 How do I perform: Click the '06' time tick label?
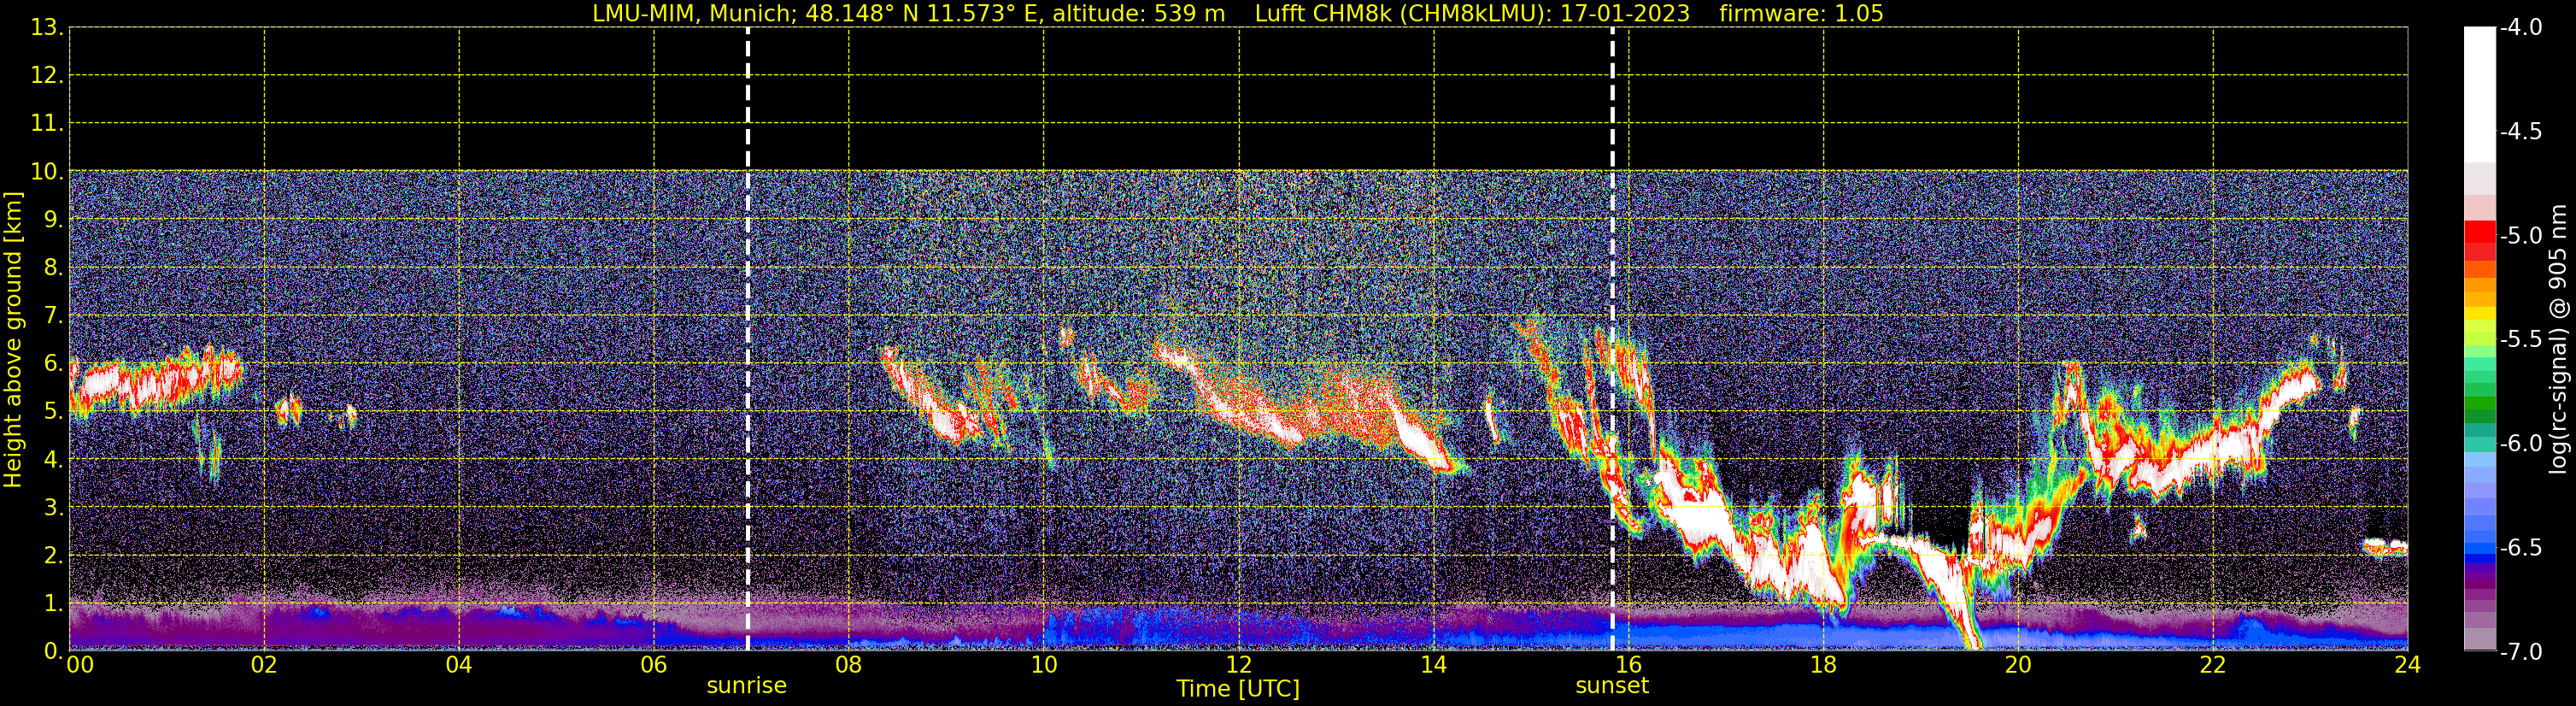[x=654, y=665]
